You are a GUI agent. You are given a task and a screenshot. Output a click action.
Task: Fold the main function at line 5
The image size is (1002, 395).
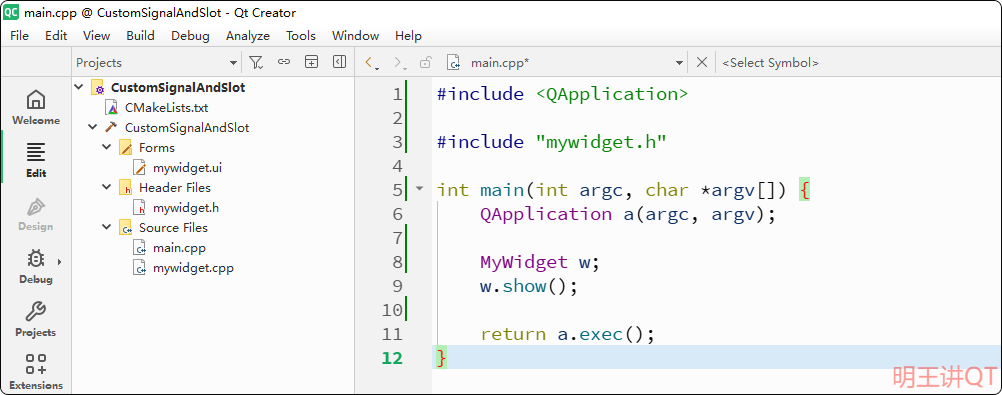(419, 189)
